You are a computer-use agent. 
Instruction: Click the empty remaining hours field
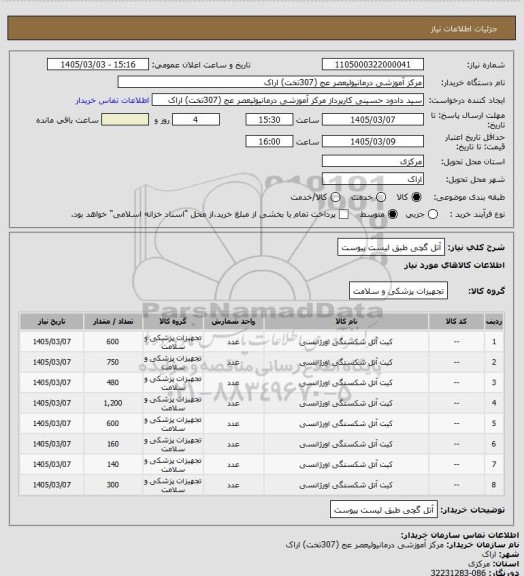125,120
